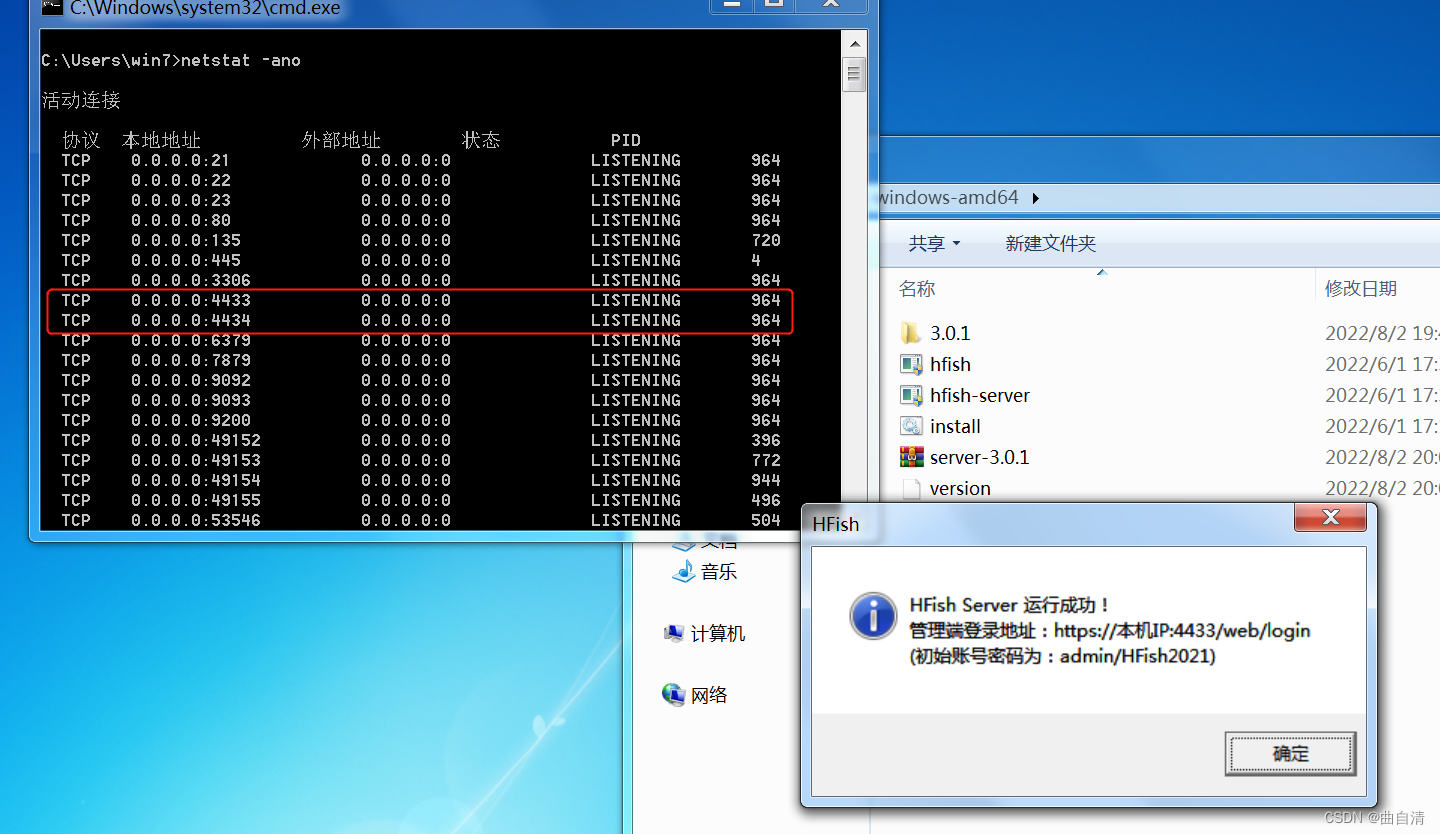This screenshot has height=834, width=1440.
Task: Sort files by 名称 column
Action: click(x=917, y=289)
